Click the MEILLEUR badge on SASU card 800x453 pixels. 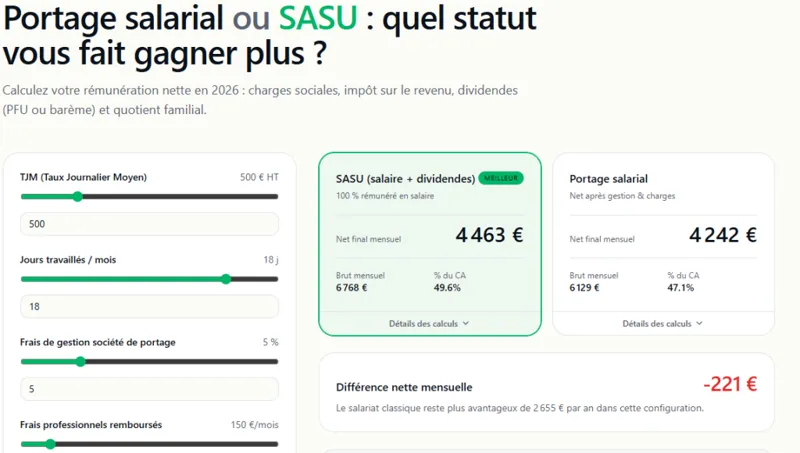(501, 178)
